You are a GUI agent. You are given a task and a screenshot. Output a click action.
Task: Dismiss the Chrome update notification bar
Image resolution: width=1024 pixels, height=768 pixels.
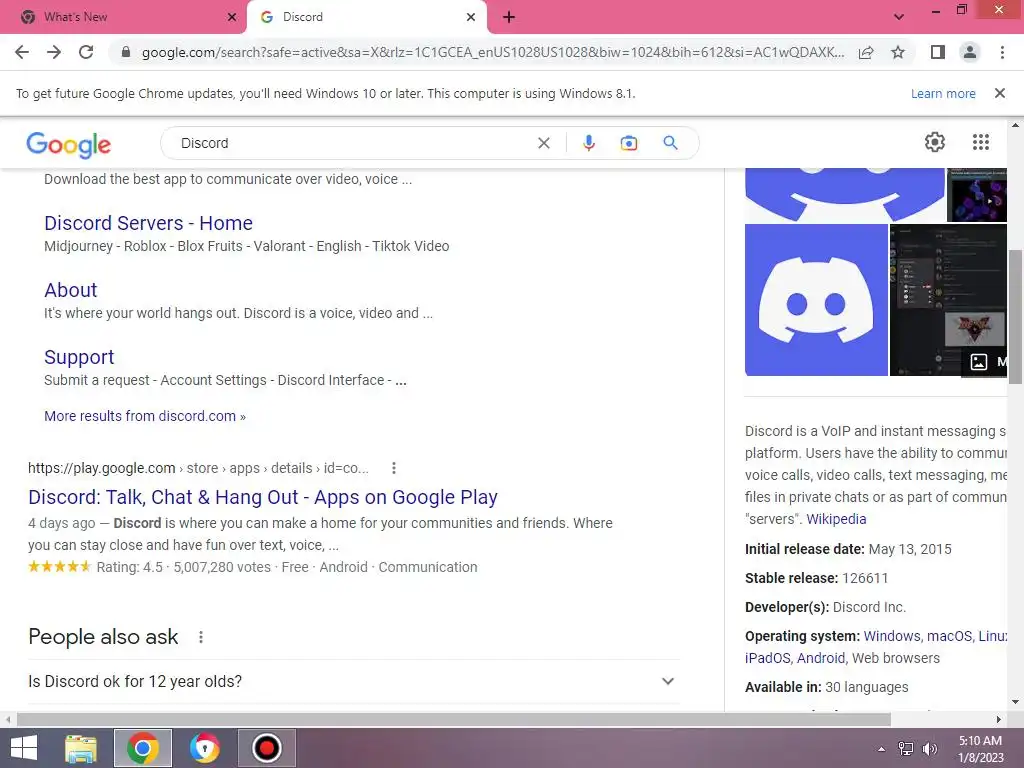(x=999, y=93)
